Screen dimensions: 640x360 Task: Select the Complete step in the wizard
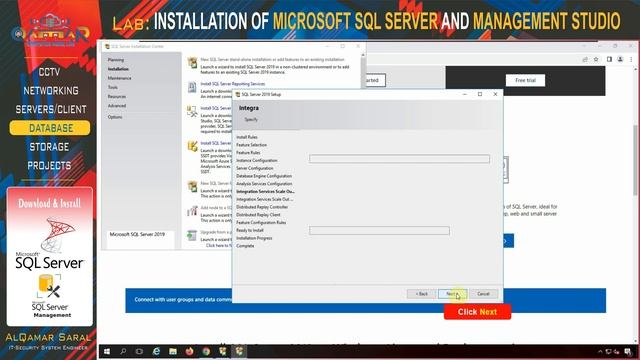(245, 246)
